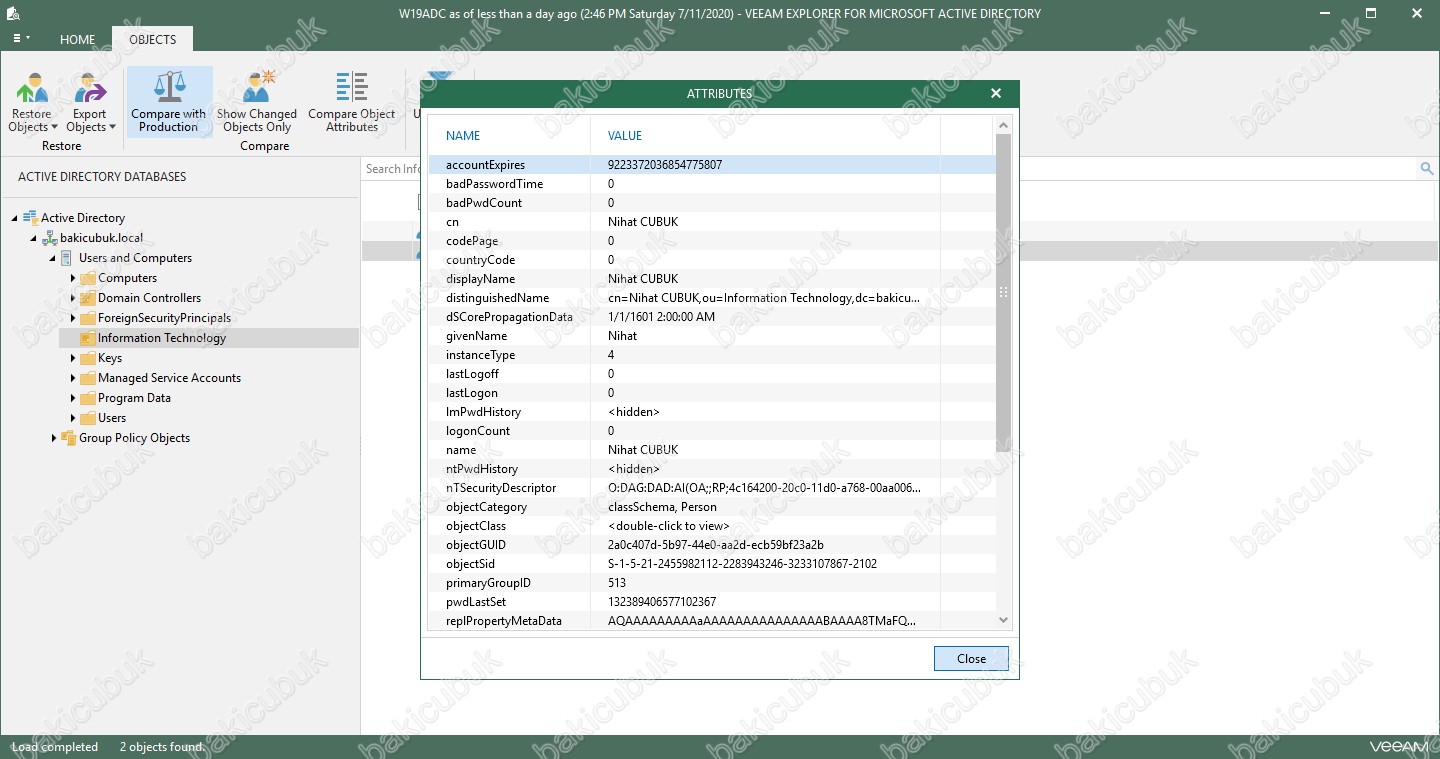The width and height of the screenshot is (1440, 759).
Task: Select the Managed Service Accounts folder
Action: 169,378
